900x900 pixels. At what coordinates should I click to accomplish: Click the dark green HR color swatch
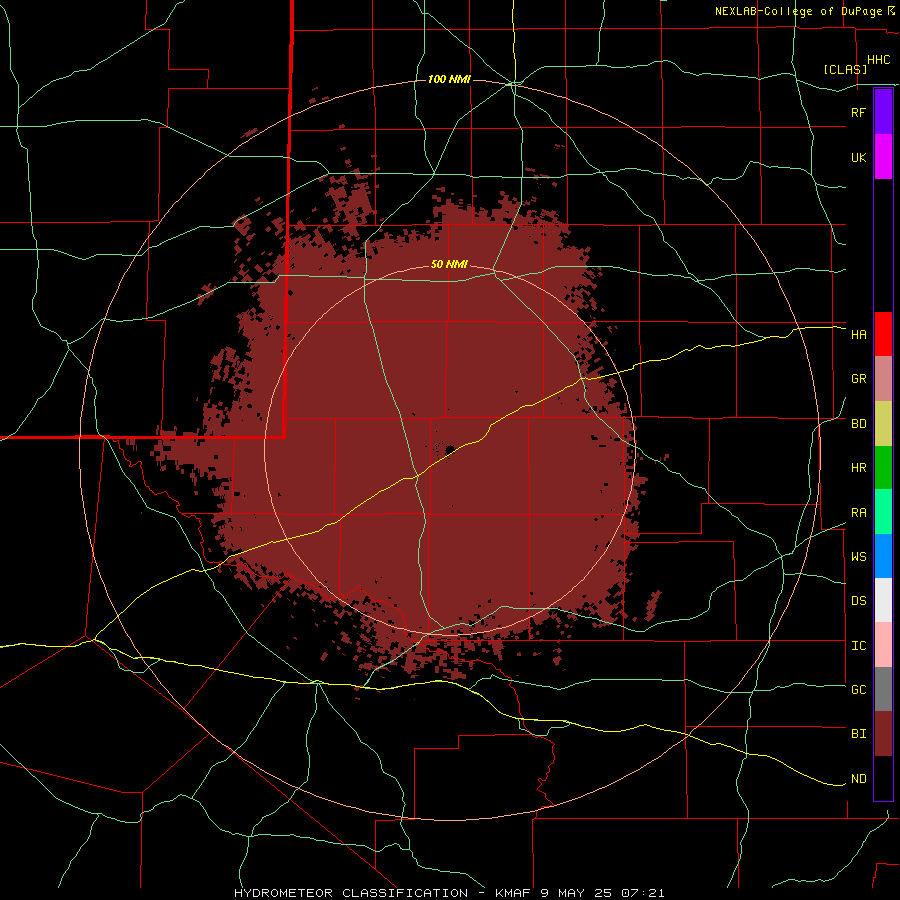(x=883, y=468)
